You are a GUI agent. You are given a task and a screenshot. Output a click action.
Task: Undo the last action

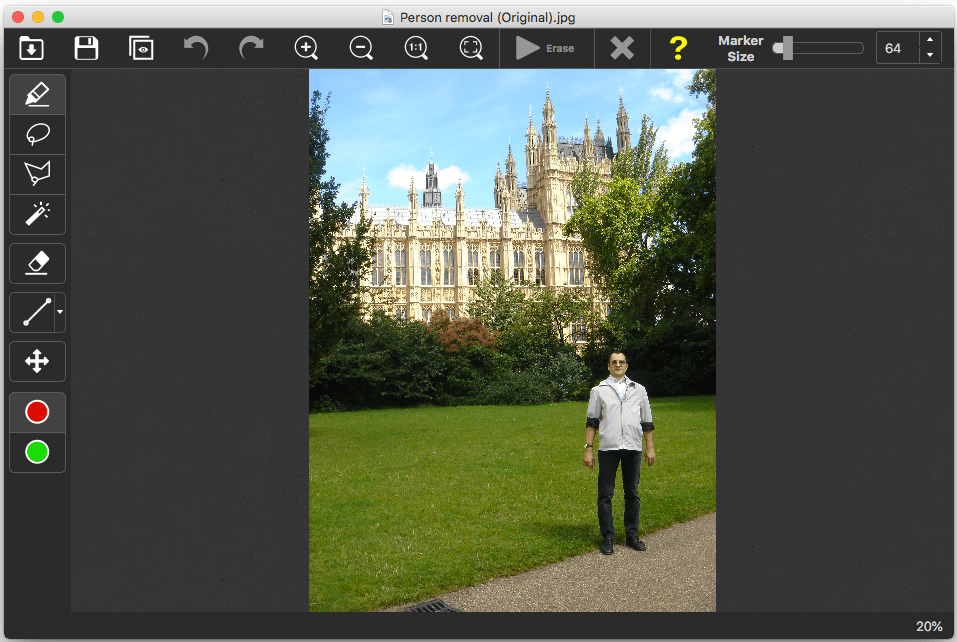(196, 48)
